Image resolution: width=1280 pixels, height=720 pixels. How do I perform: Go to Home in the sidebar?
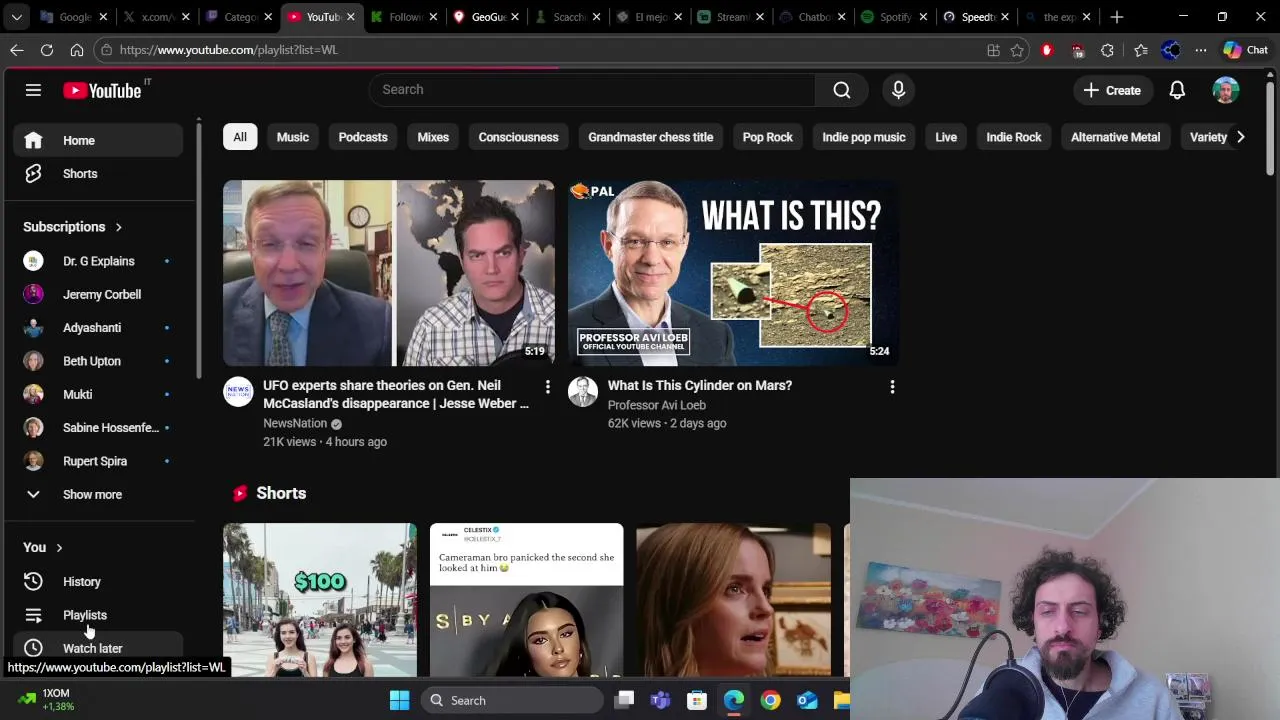(98, 140)
